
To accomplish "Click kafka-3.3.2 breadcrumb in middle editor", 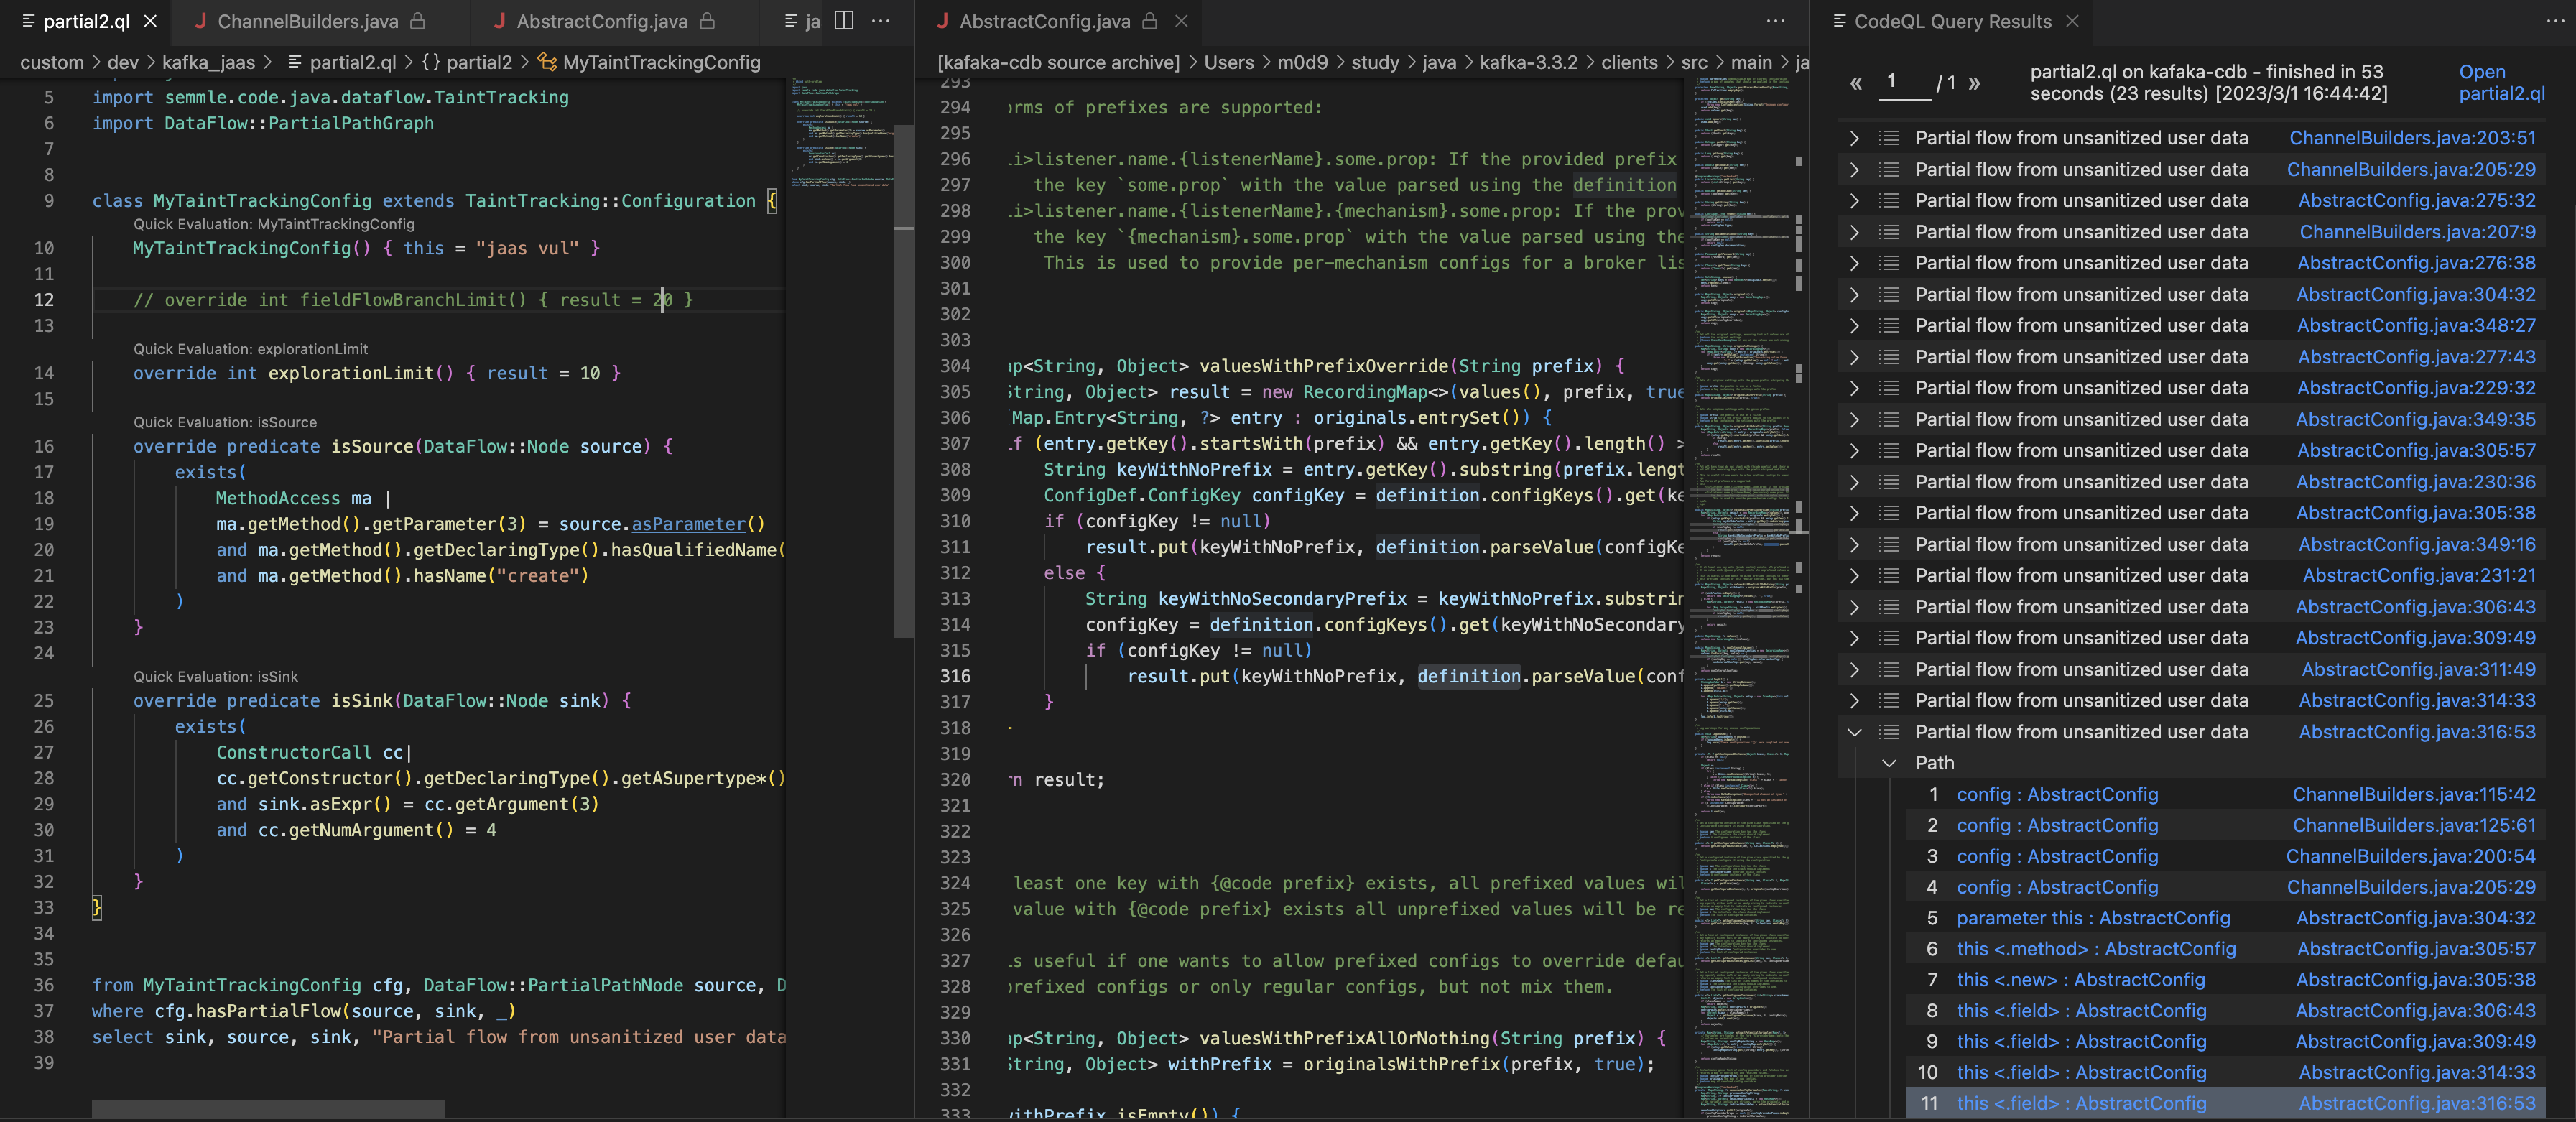I will 1528,62.
